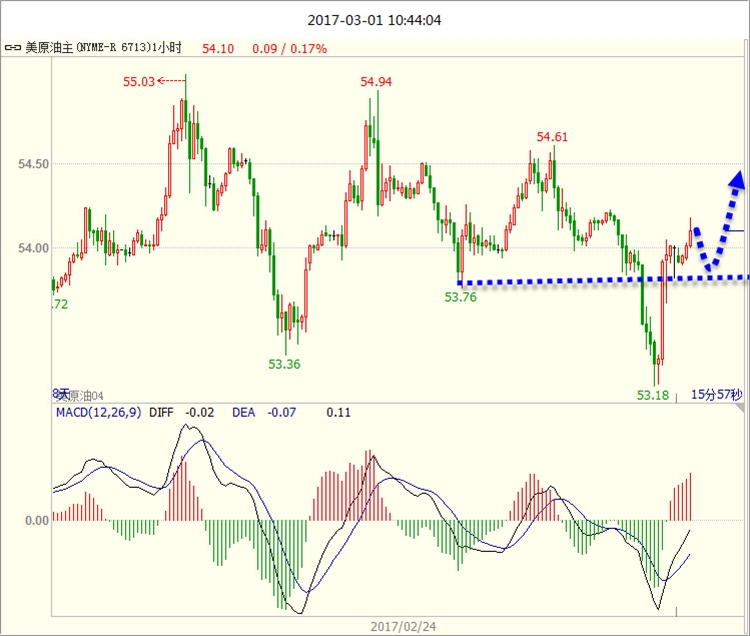Screen dimensions: 750x636
Task: Click the corner triangle of MACD panel
Action: [x=740, y=408]
